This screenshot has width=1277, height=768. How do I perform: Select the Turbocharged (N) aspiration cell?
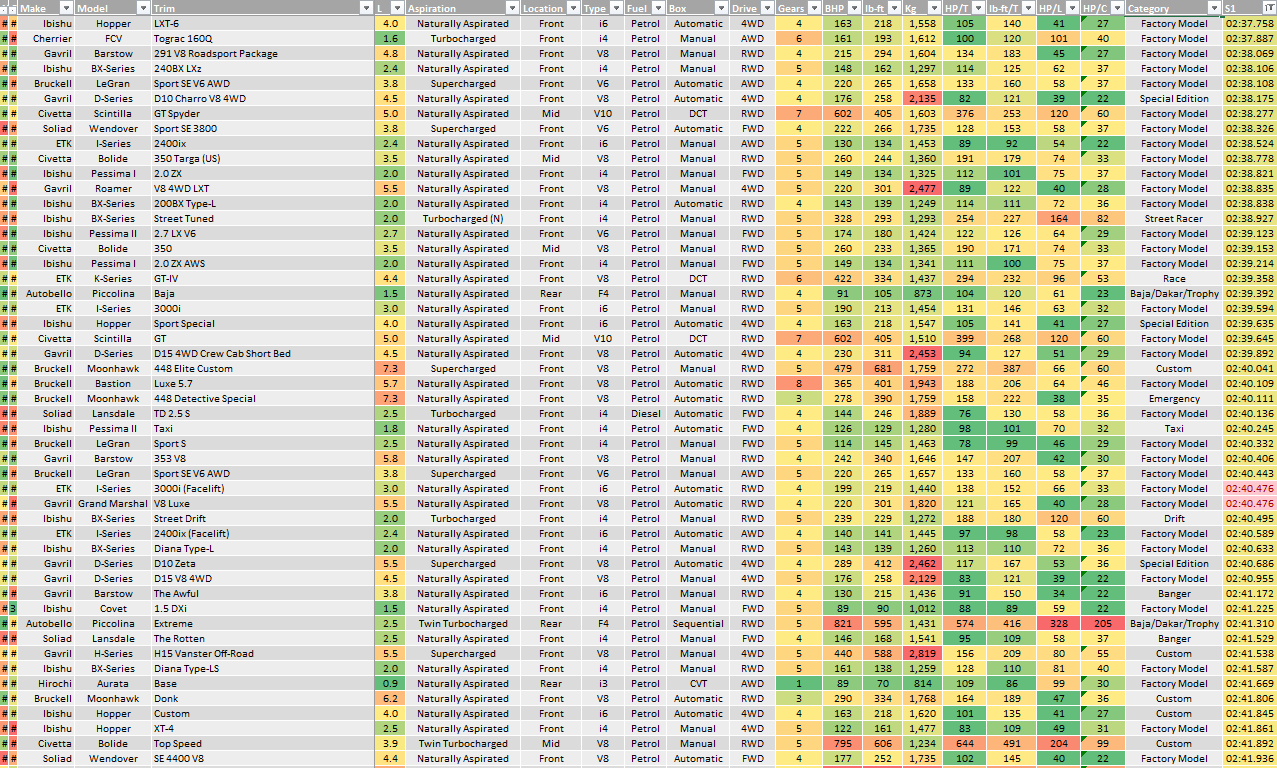[x=462, y=218]
